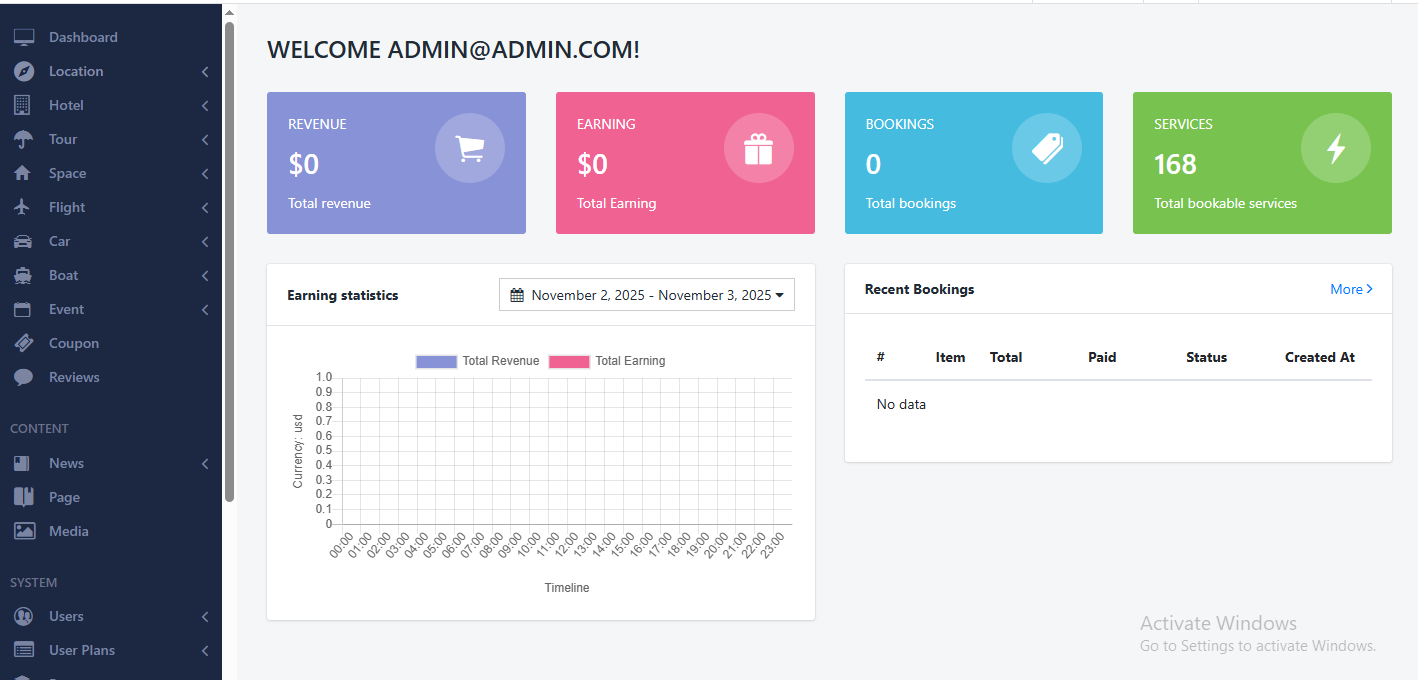Click the ticket icon for Coupon
The width and height of the screenshot is (1418, 680).
(x=23, y=343)
